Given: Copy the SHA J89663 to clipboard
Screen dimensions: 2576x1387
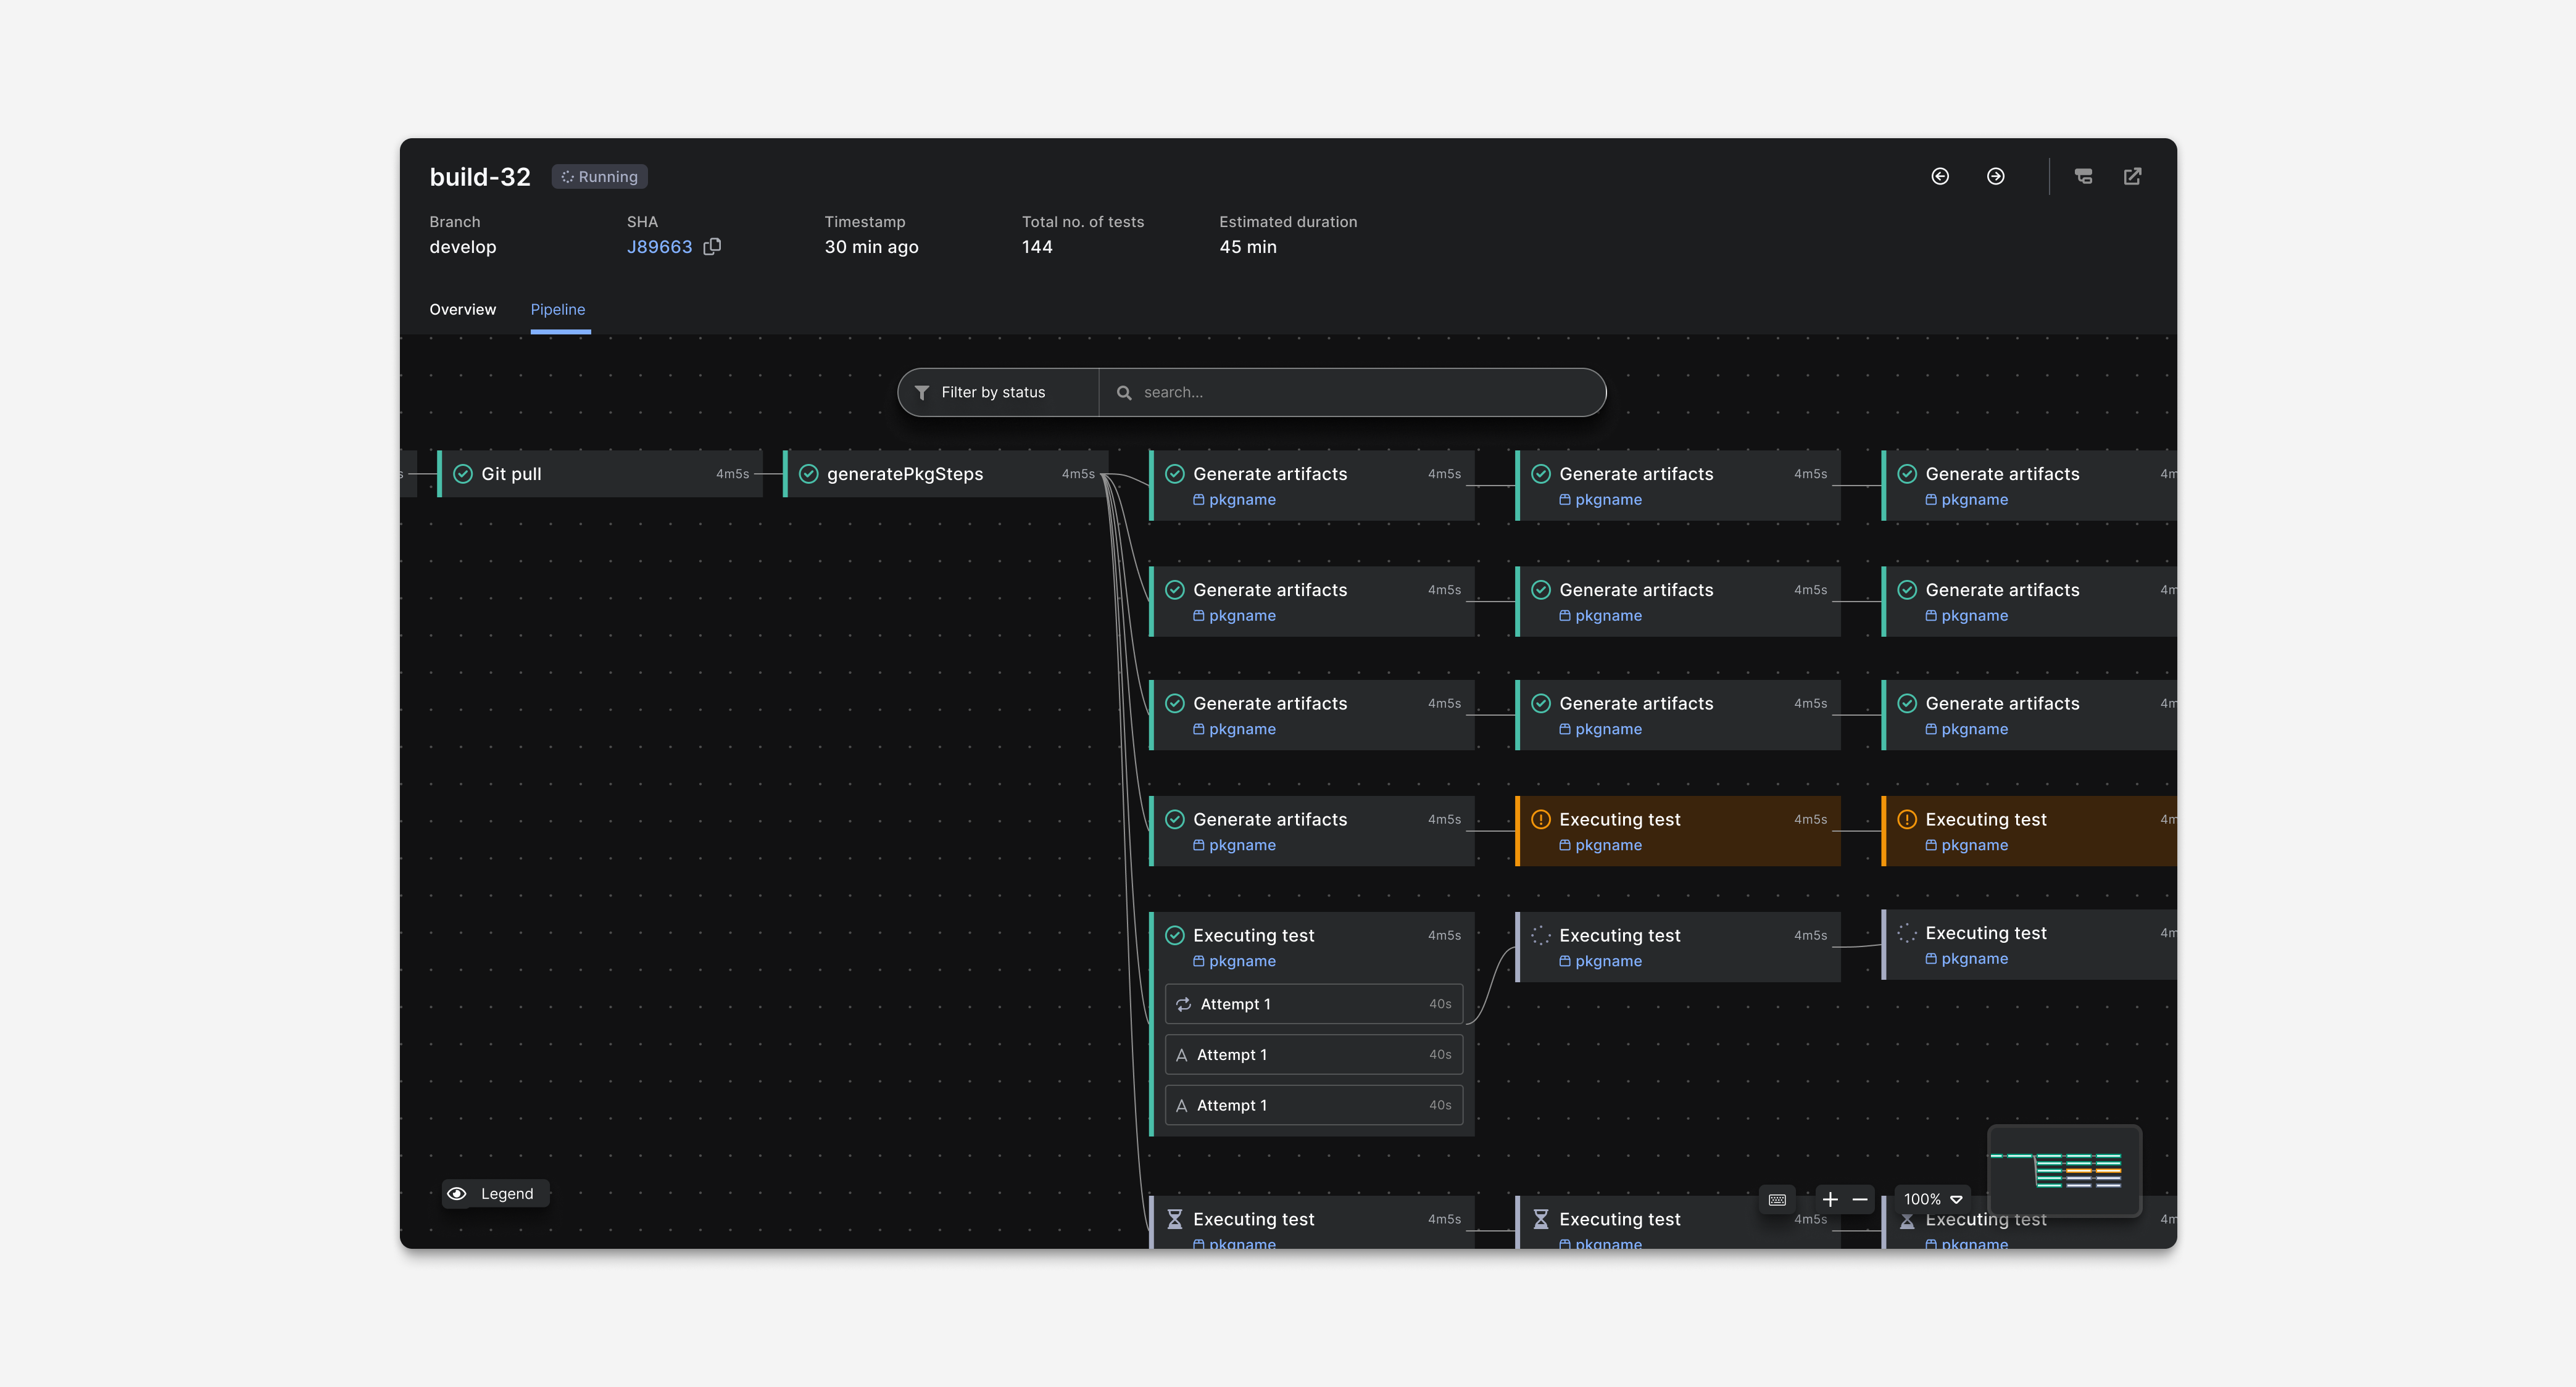Looking at the screenshot, I should [712, 246].
